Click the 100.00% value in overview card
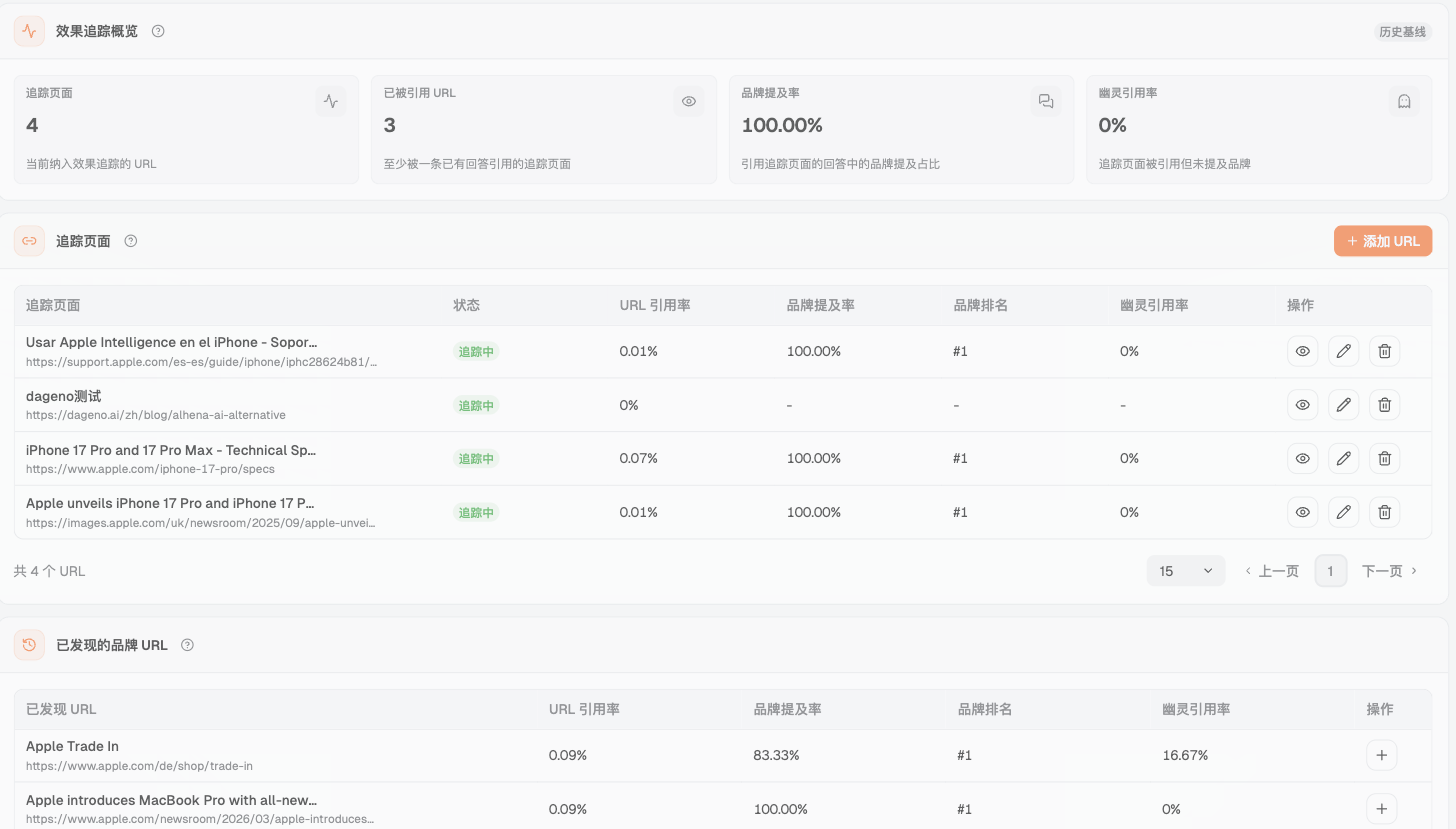This screenshot has height=829, width=1456. coord(782,125)
